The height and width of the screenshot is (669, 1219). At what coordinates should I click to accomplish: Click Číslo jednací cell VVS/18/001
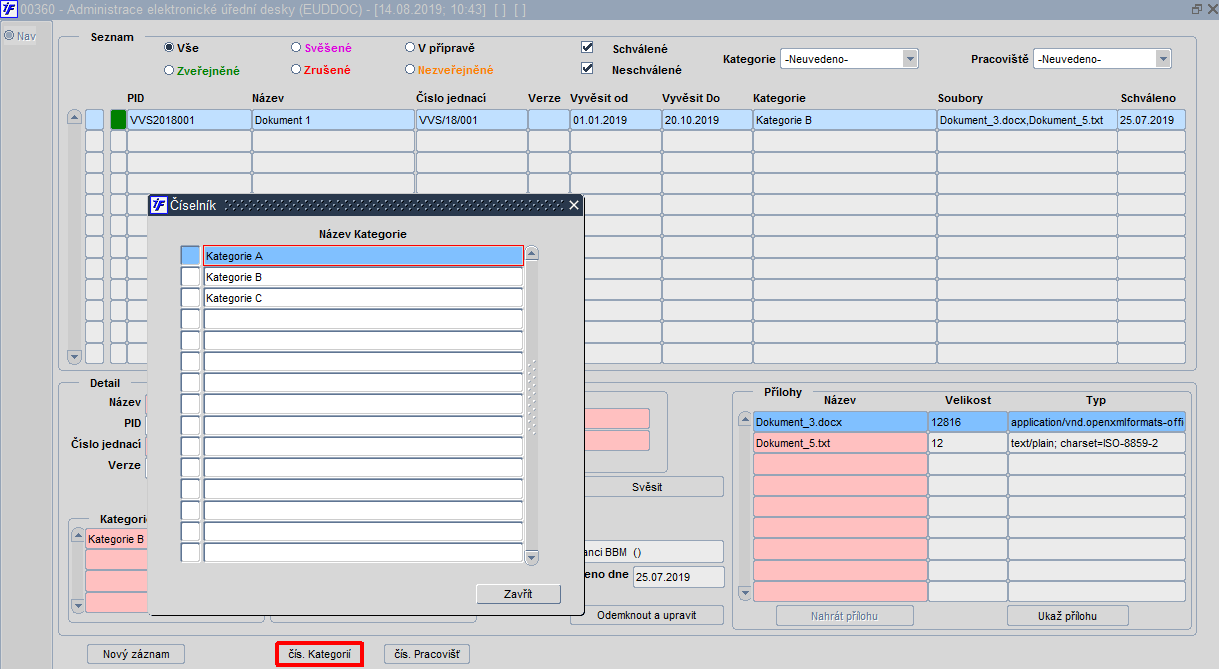471,120
